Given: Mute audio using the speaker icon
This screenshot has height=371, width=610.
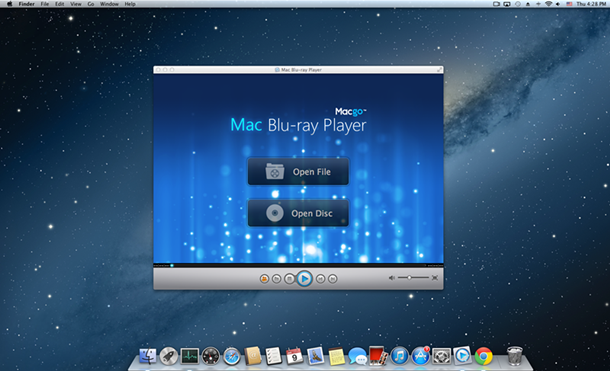Looking at the screenshot, I should [392, 278].
